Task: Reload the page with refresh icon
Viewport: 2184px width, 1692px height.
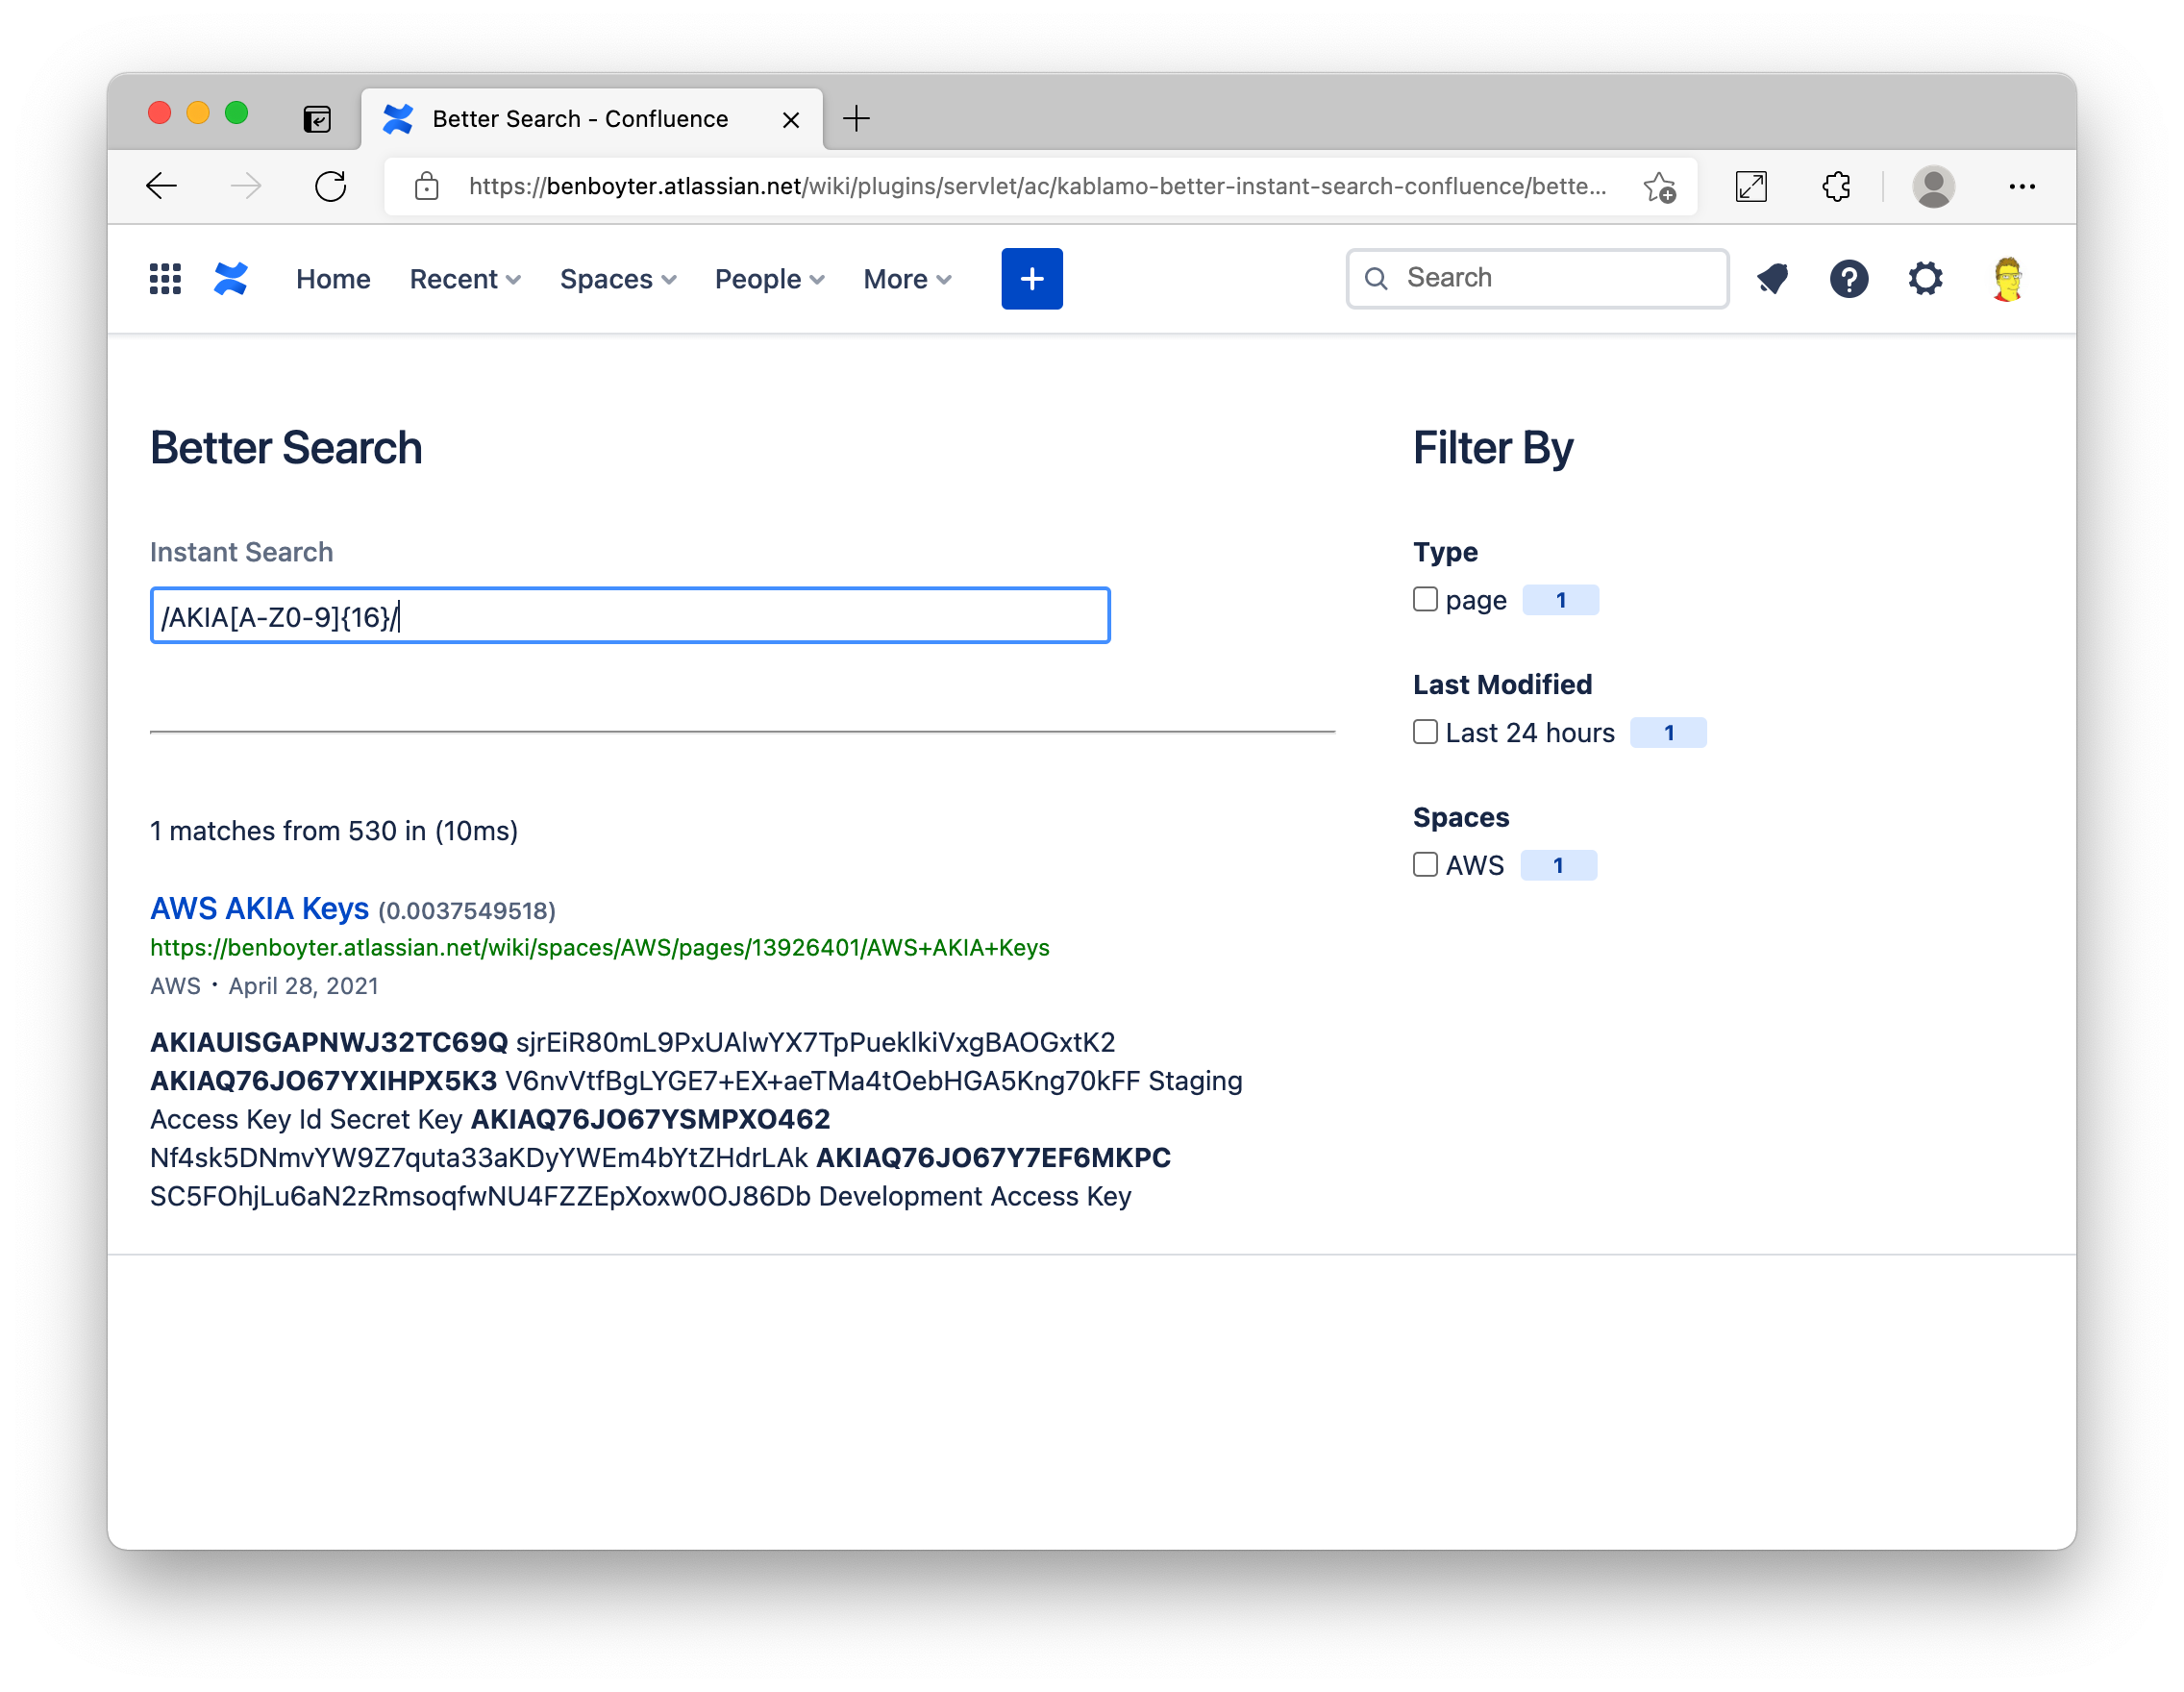Action: (x=330, y=186)
